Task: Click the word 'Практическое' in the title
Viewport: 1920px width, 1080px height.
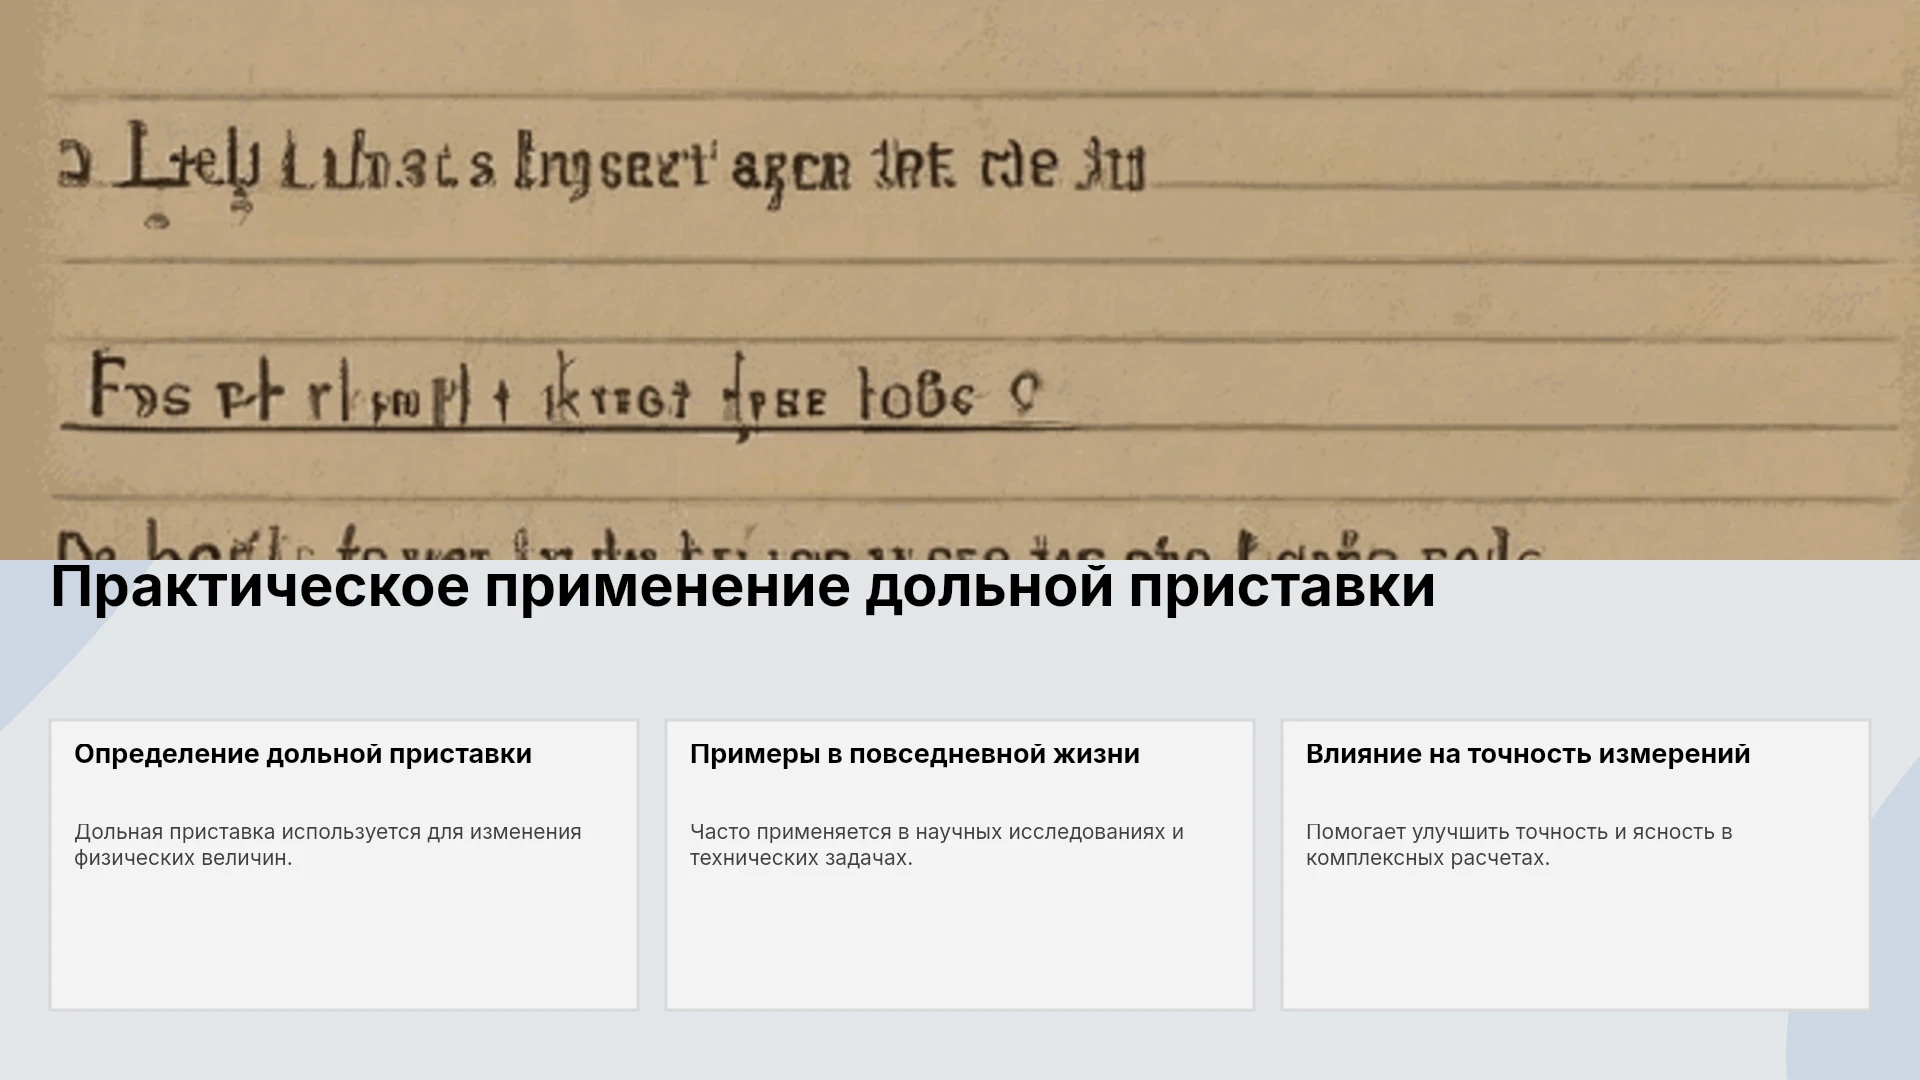Action: pyautogui.click(x=260, y=588)
